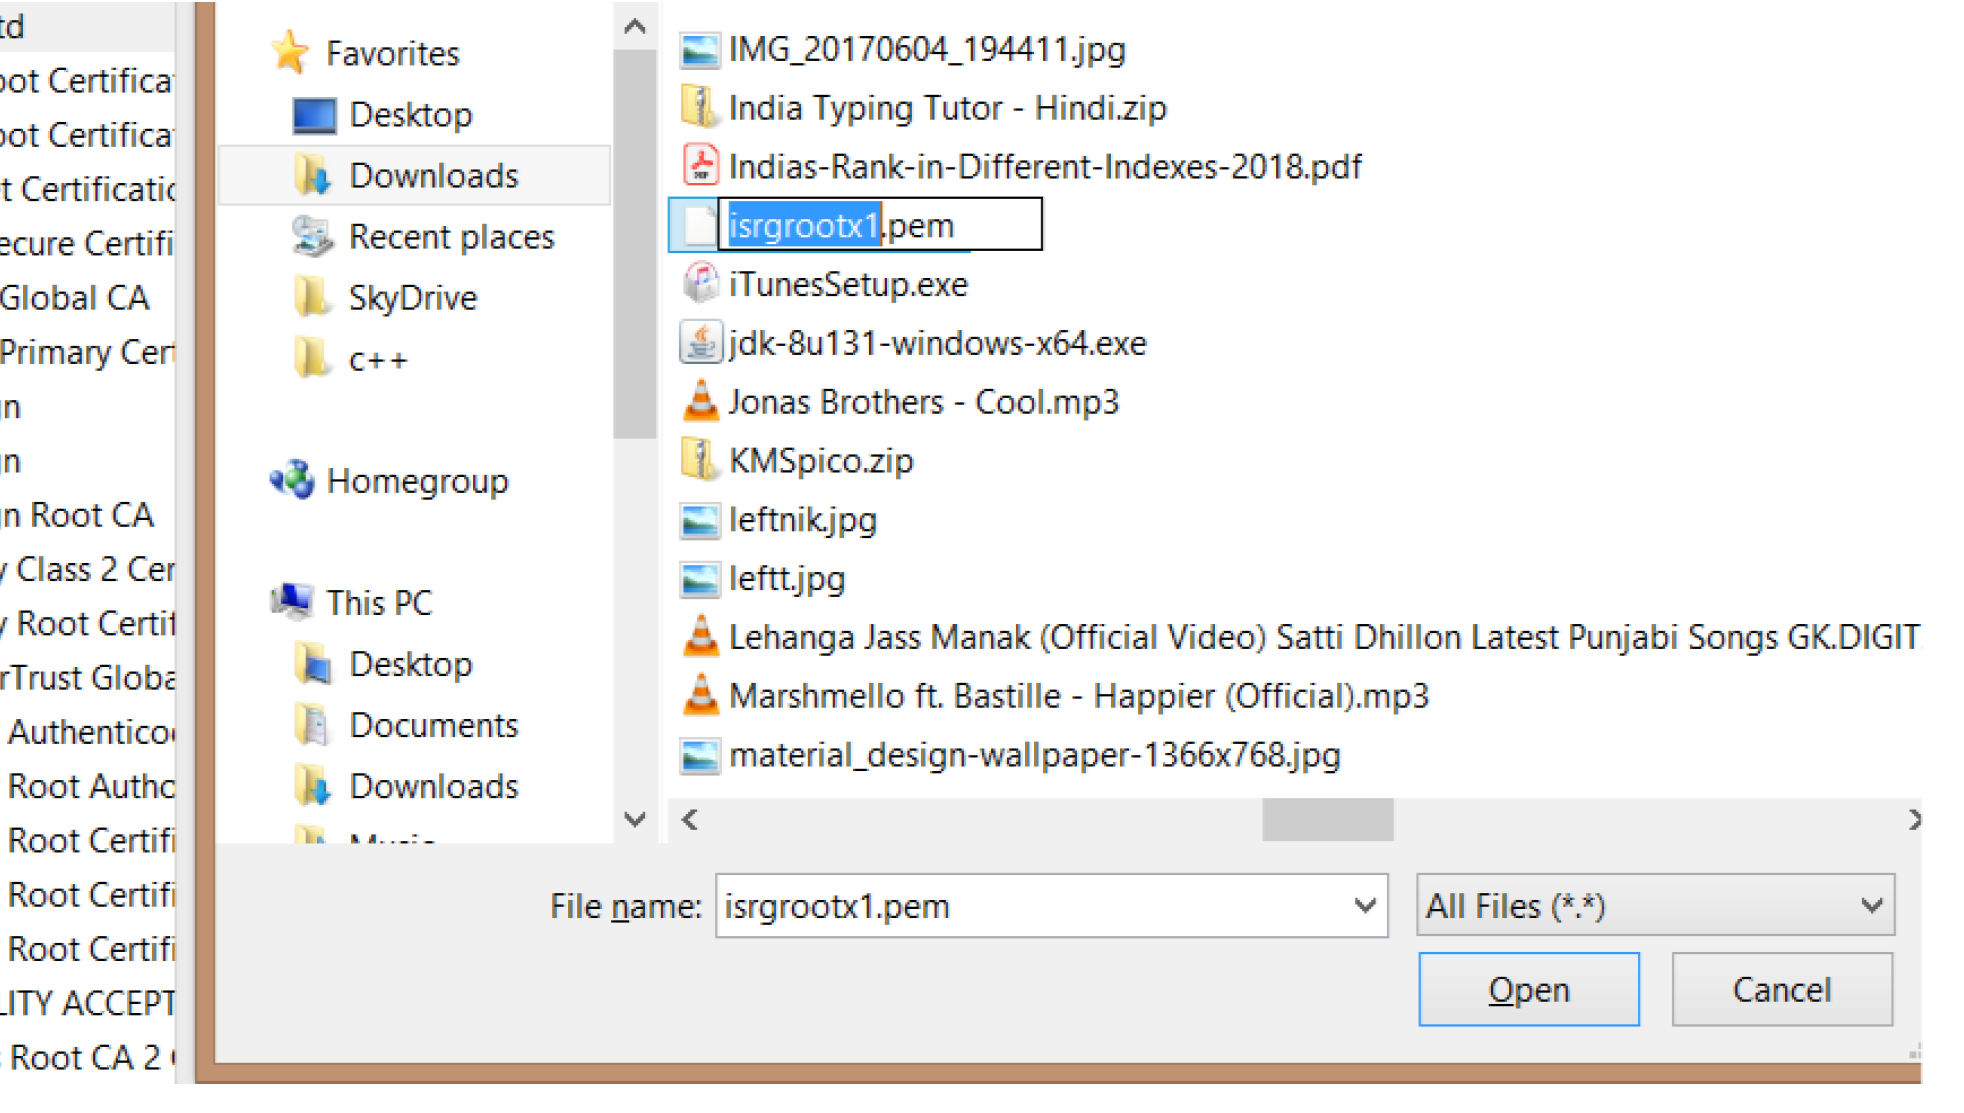Select This PC in the navigation tree

pyautogui.click(x=379, y=603)
